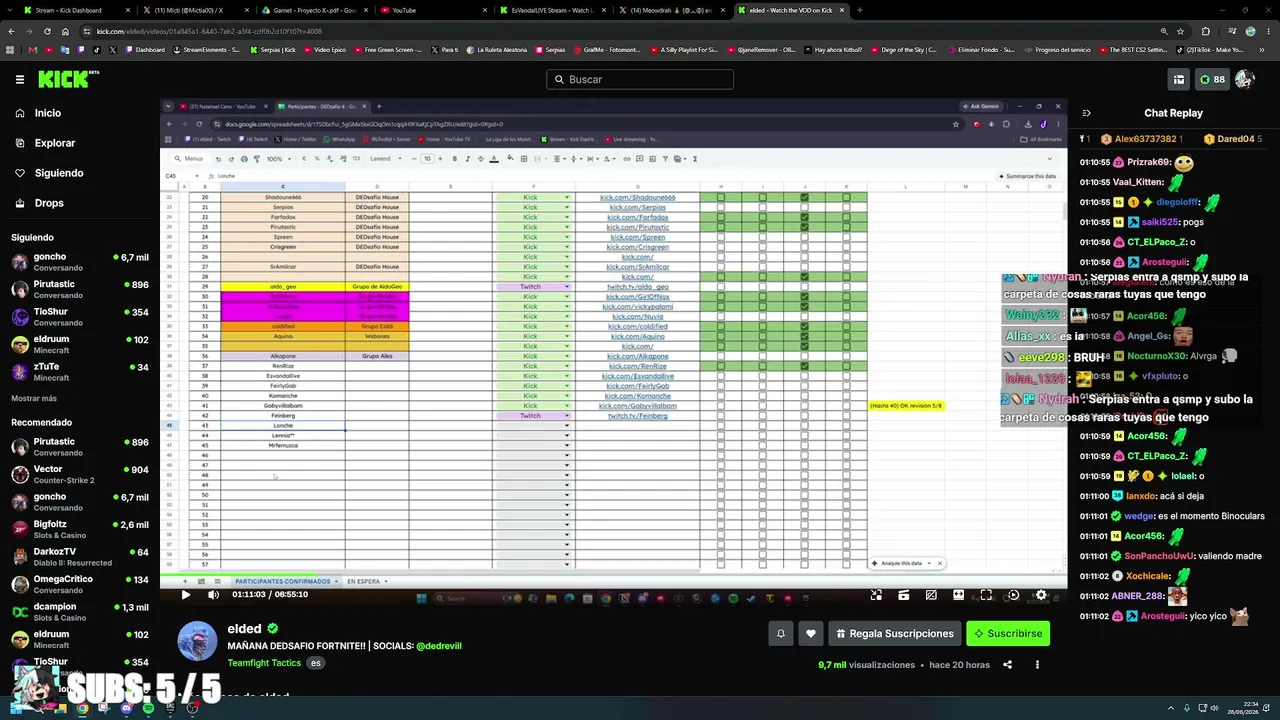This screenshot has height=720, width=1280.
Task: Click the browser back arrow
Action: 11,31
